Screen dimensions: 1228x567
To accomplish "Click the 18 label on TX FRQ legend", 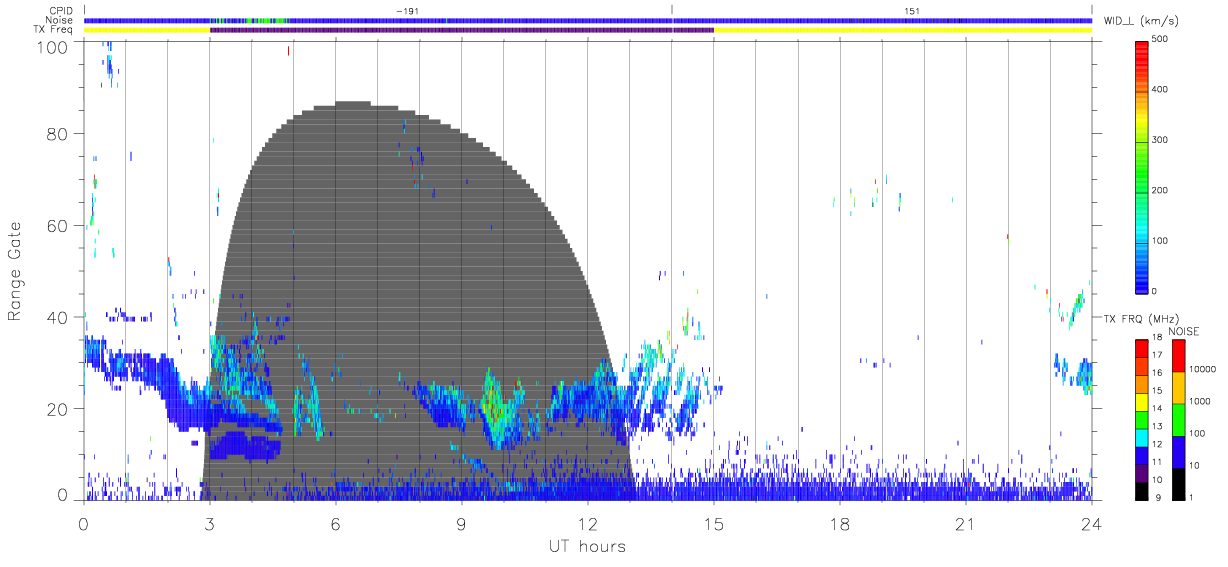I will (1159, 339).
